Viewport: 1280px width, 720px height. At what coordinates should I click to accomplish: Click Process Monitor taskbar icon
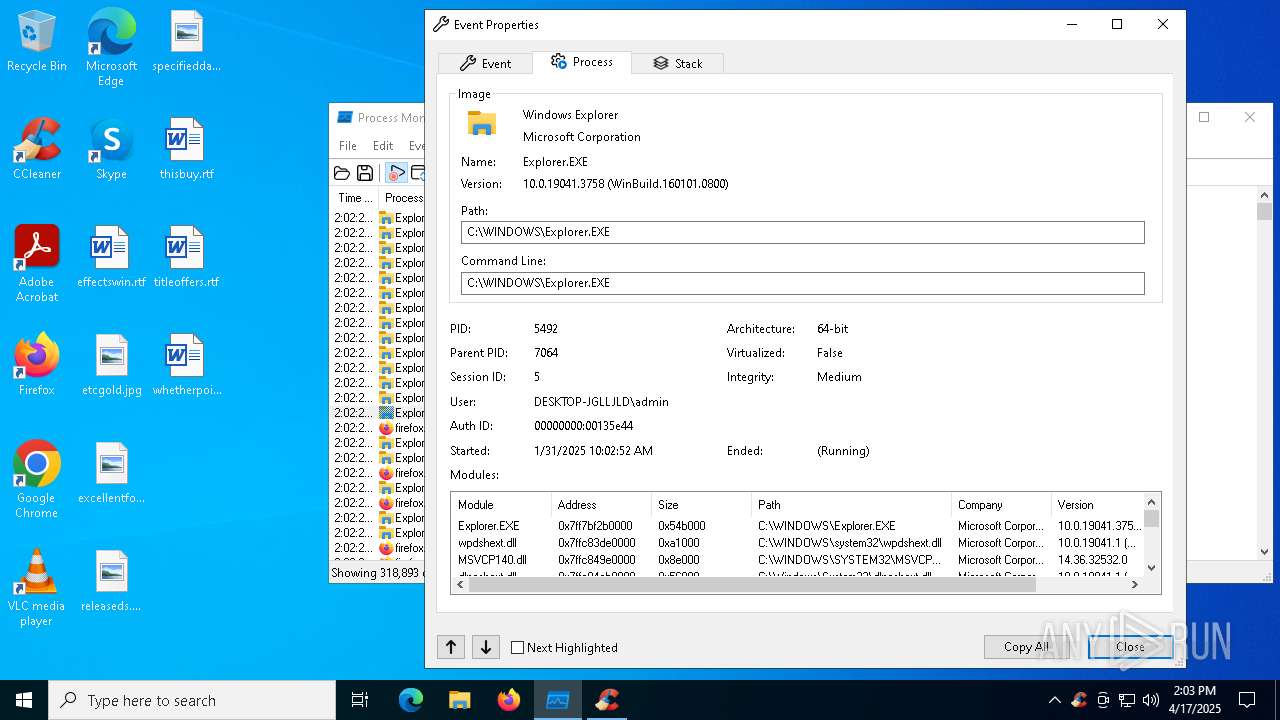pyautogui.click(x=558, y=700)
